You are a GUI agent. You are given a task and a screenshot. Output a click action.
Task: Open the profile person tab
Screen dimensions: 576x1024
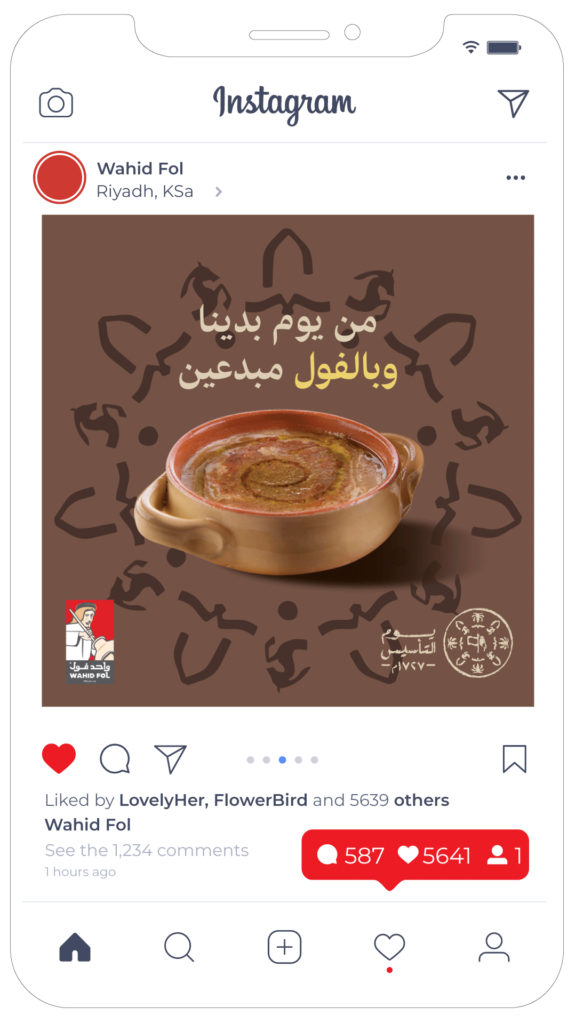494,947
